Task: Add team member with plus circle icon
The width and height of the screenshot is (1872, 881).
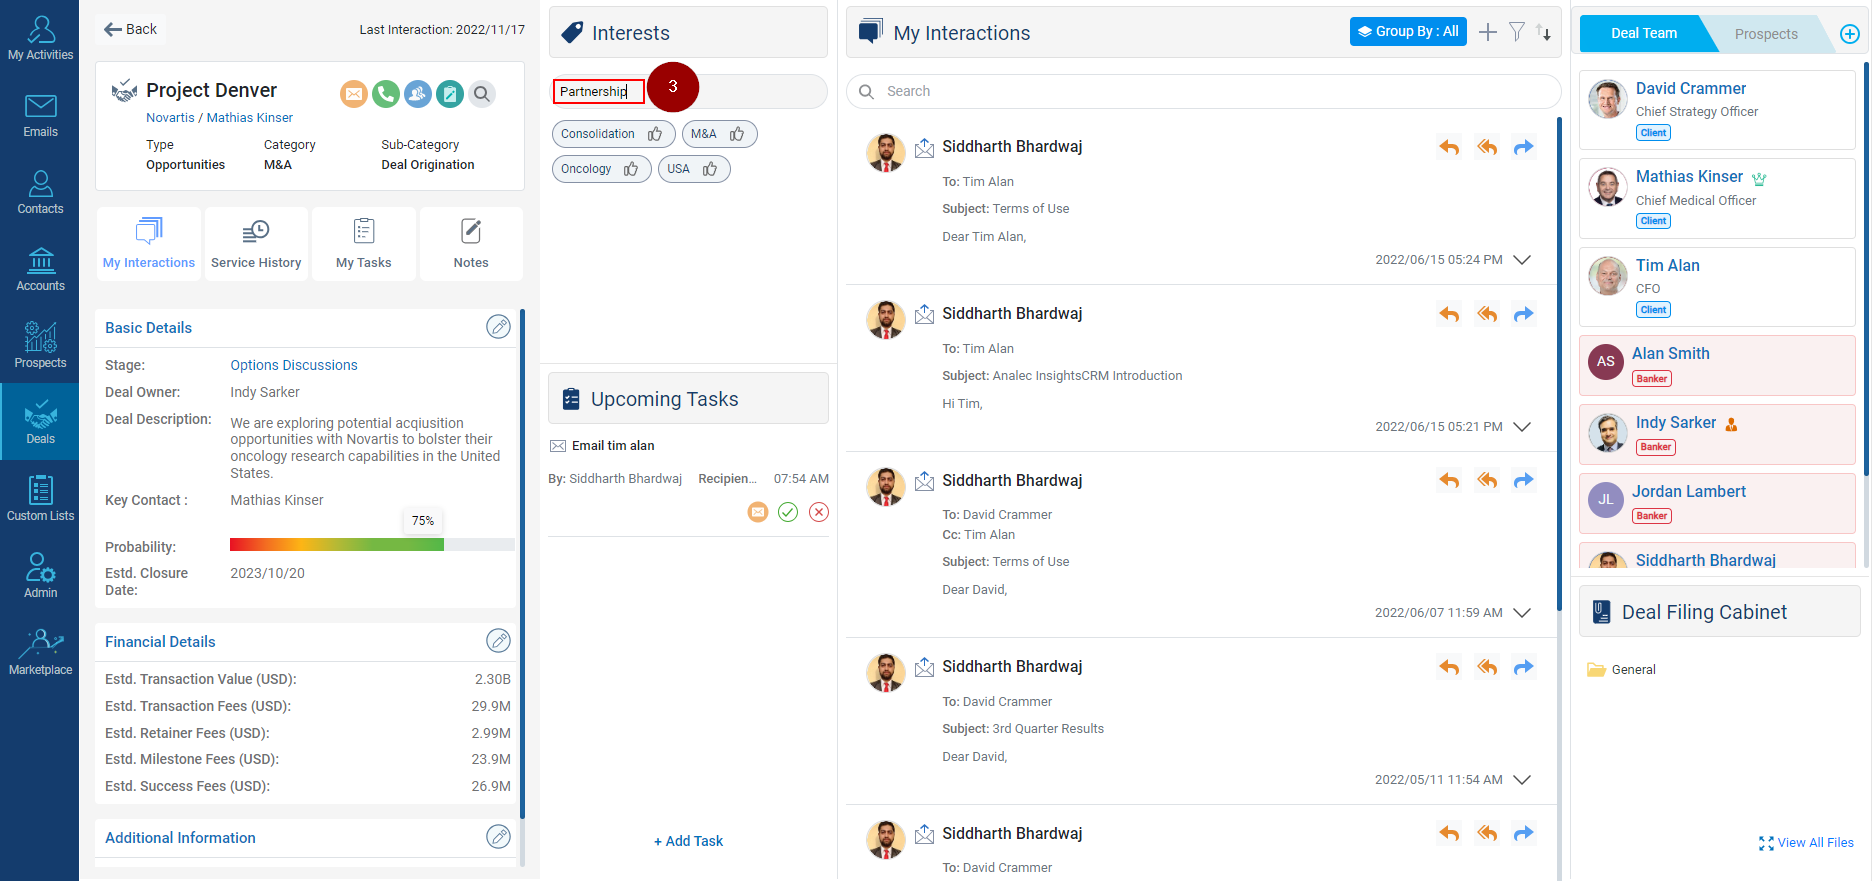Action: (x=1850, y=34)
